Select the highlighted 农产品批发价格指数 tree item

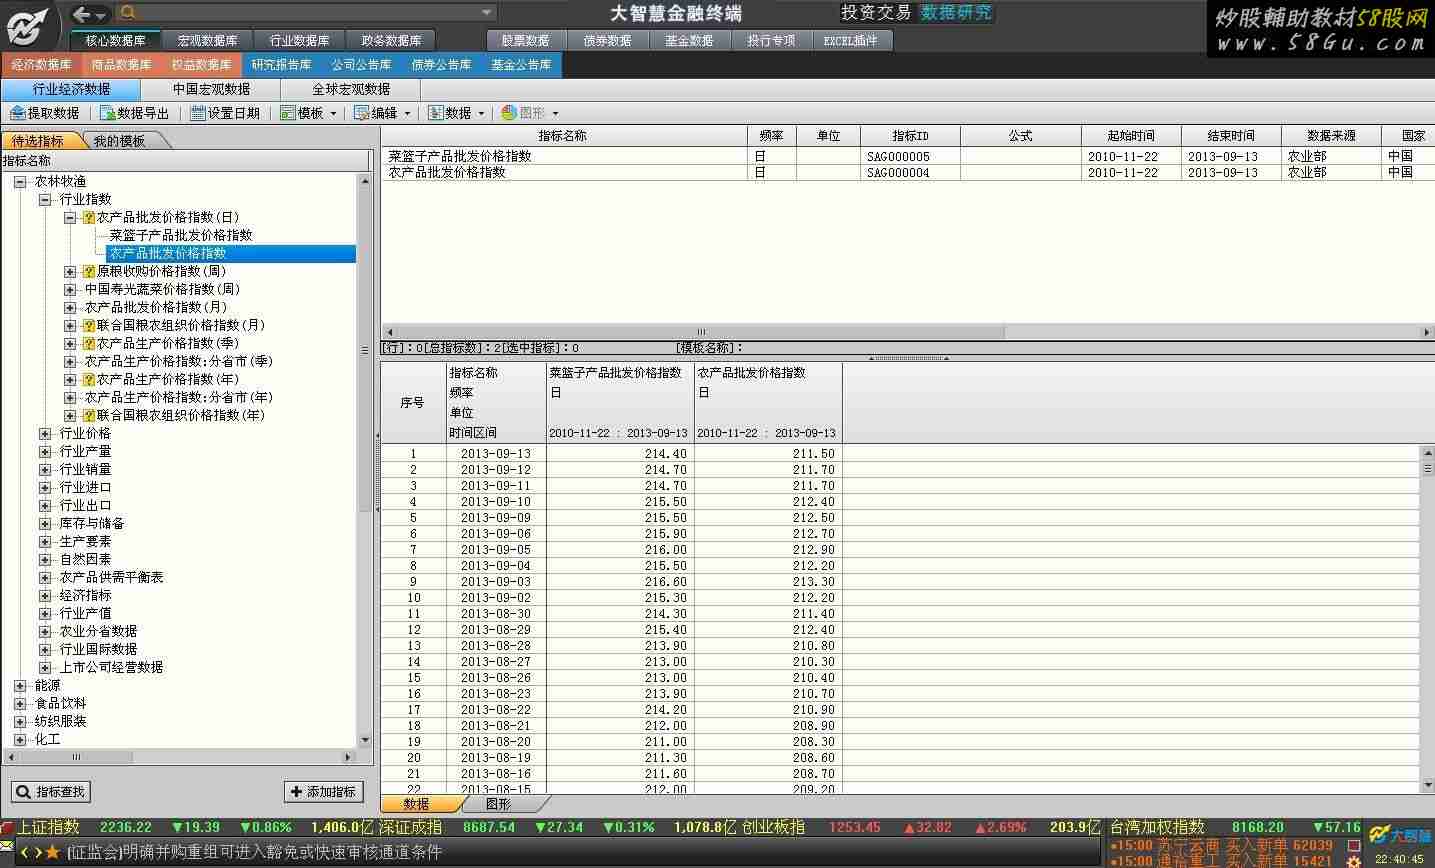tap(231, 253)
